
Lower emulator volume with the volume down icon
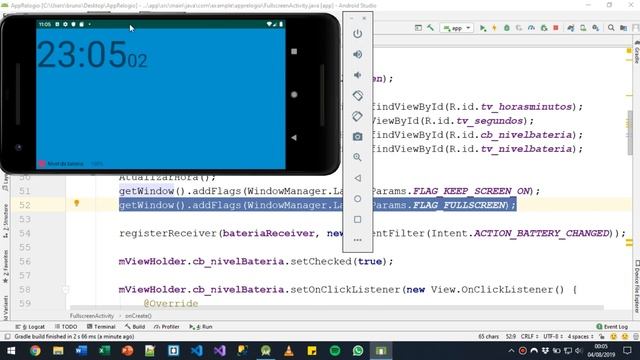(x=358, y=75)
